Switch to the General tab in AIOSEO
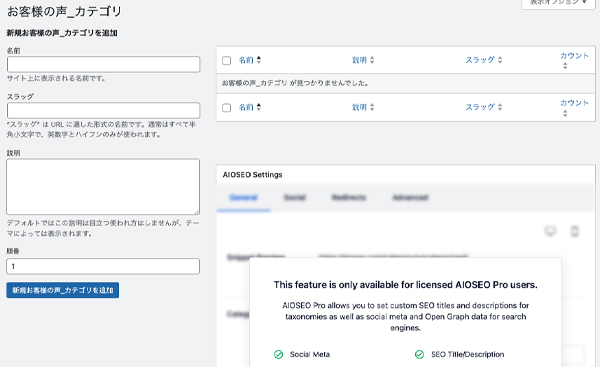Image resolution: width=600 pixels, height=367 pixels. tap(244, 197)
